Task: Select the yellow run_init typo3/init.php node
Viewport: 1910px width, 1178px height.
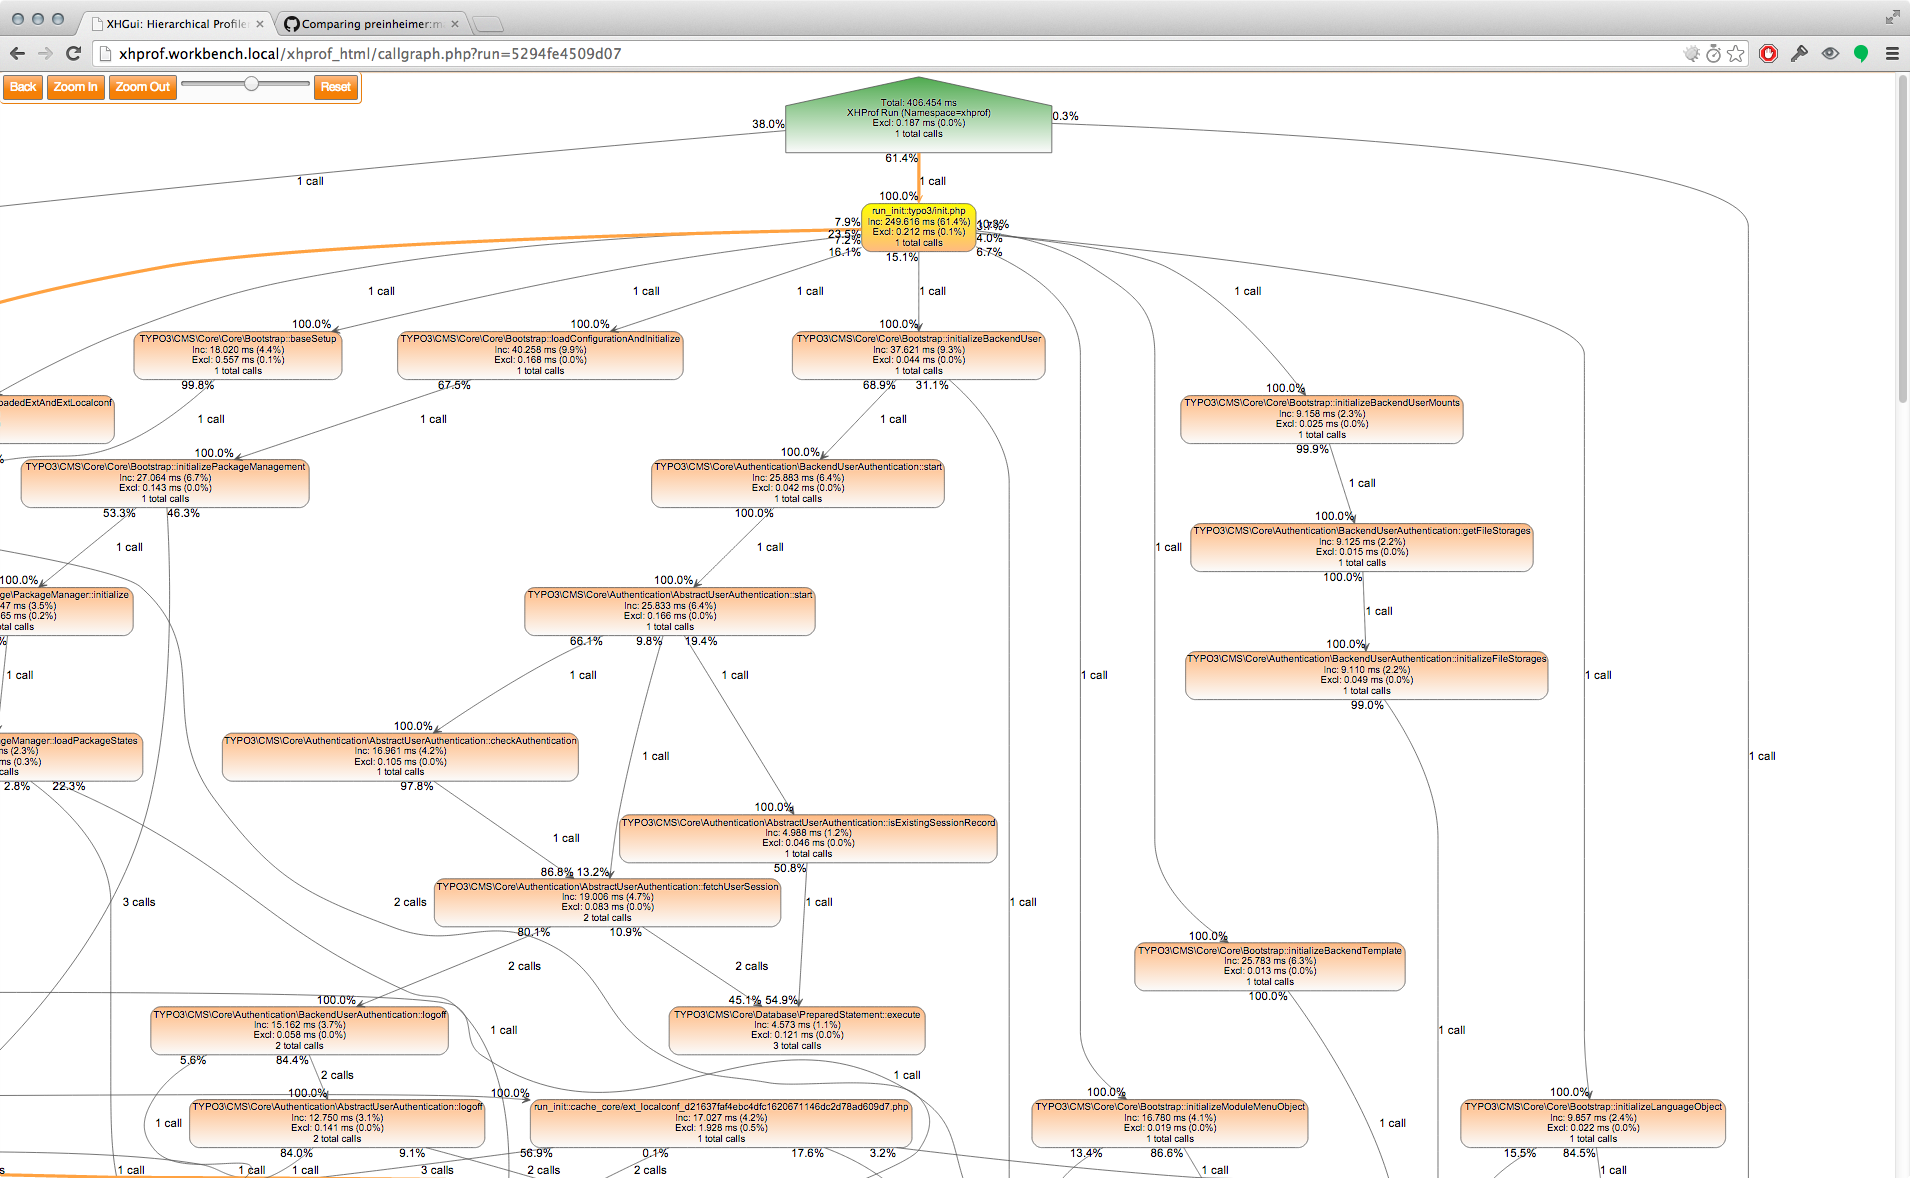Action: (918, 227)
